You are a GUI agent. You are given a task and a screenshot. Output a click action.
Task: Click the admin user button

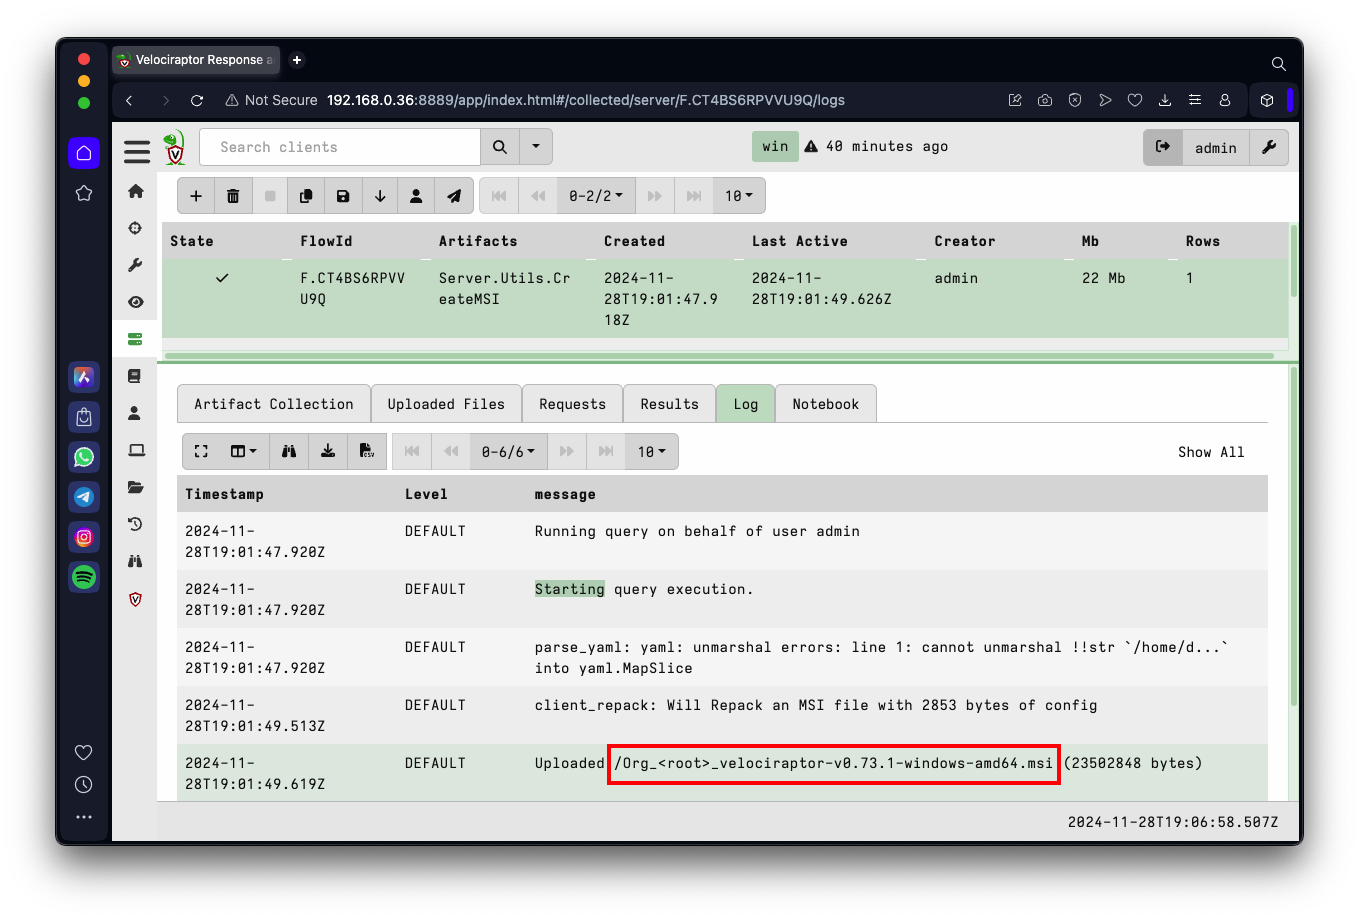pyautogui.click(x=1215, y=148)
